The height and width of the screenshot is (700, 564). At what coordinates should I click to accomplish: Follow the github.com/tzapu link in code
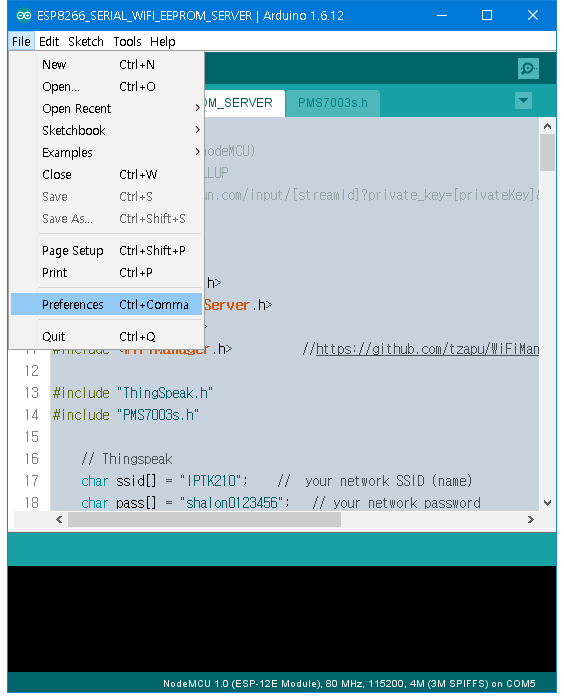click(427, 349)
